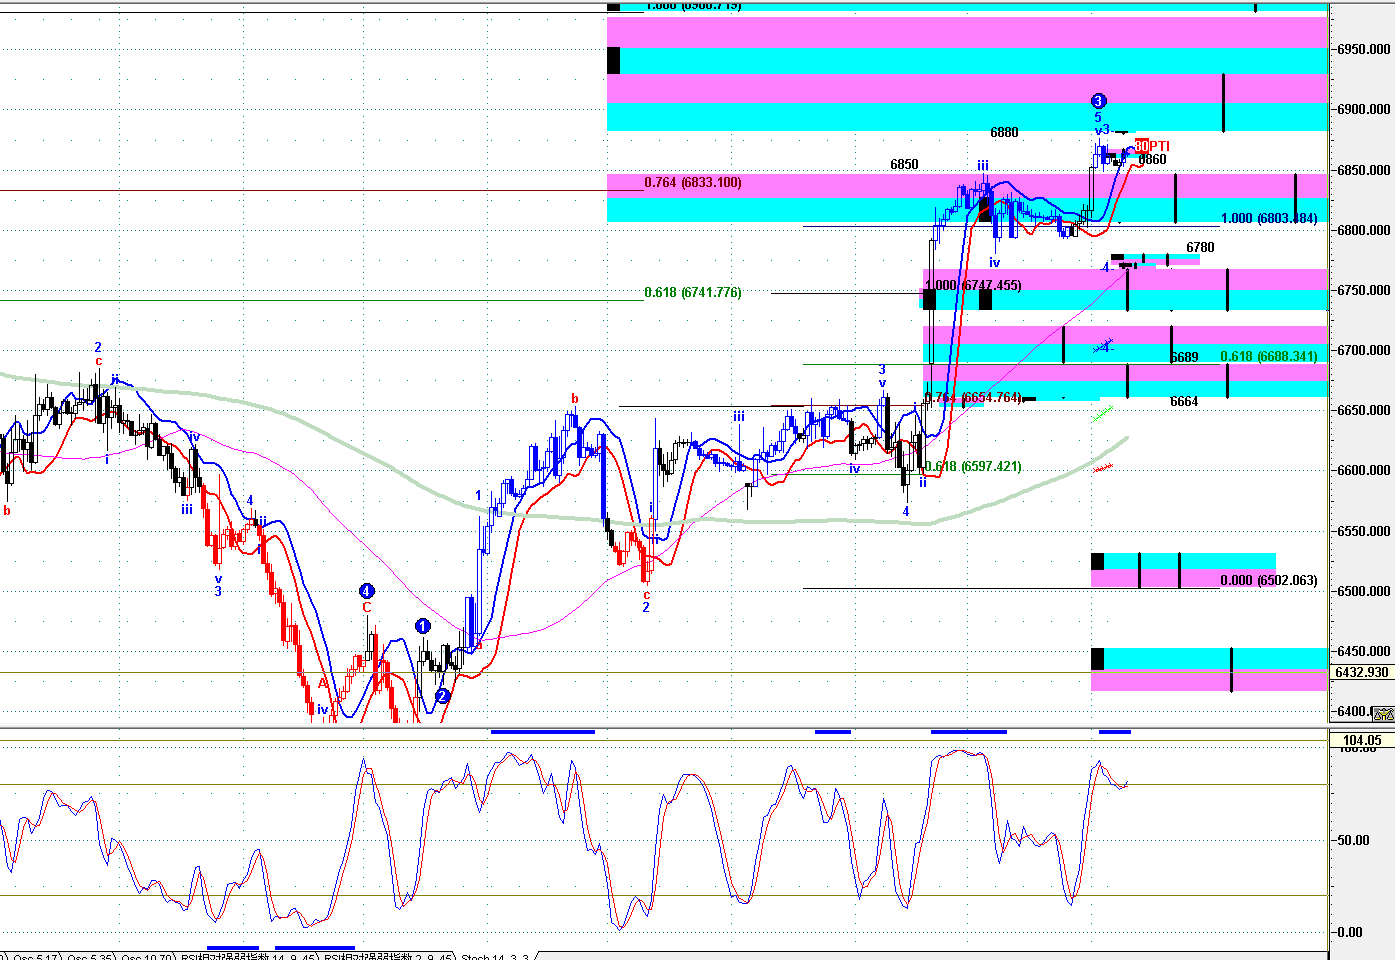Image resolution: width=1395 pixels, height=960 pixels.
Task: Switch to the RSI 14,9,45 tab
Action: click(247, 957)
